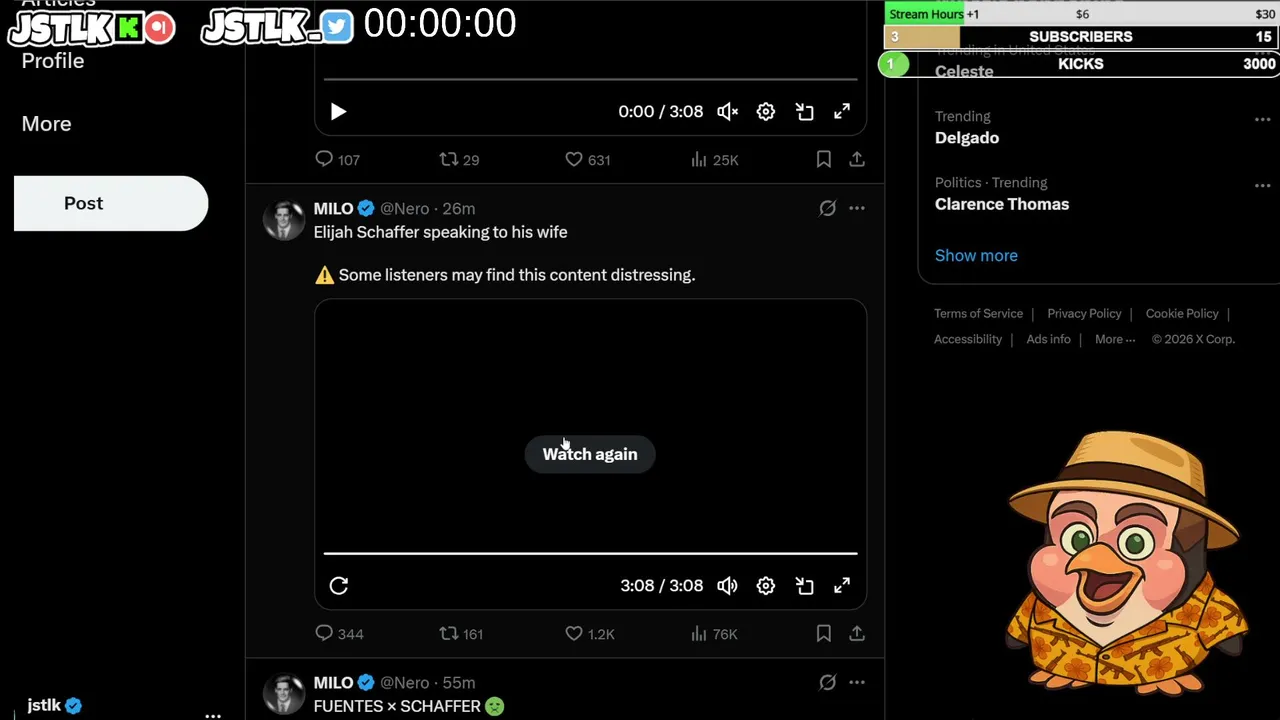The image size is (1280, 720).
Task: Unmute the top video with muted speaker
Action: tap(727, 112)
